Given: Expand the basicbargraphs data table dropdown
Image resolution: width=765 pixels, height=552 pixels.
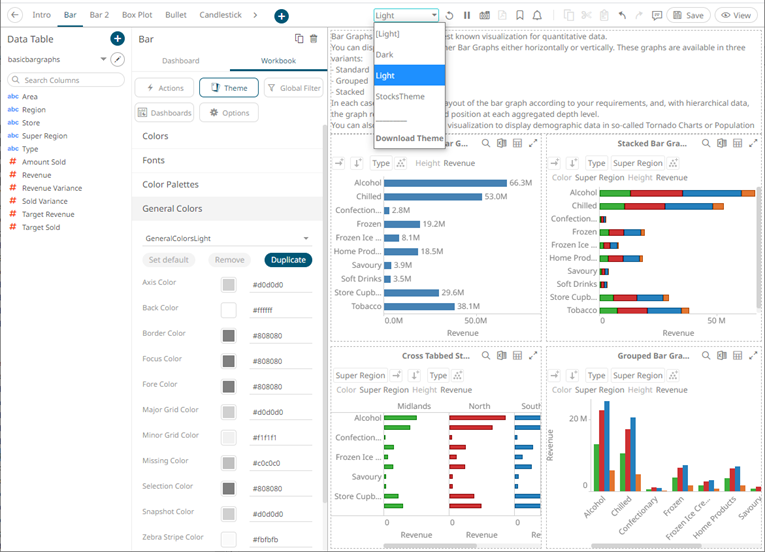Looking at the screenshot, I should click(x=103, y=60).
